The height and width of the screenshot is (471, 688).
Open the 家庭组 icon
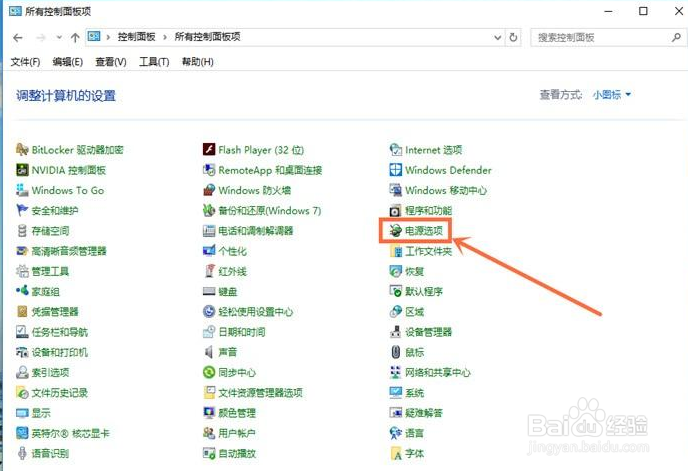pyautogui.click(x=22, y=291)
